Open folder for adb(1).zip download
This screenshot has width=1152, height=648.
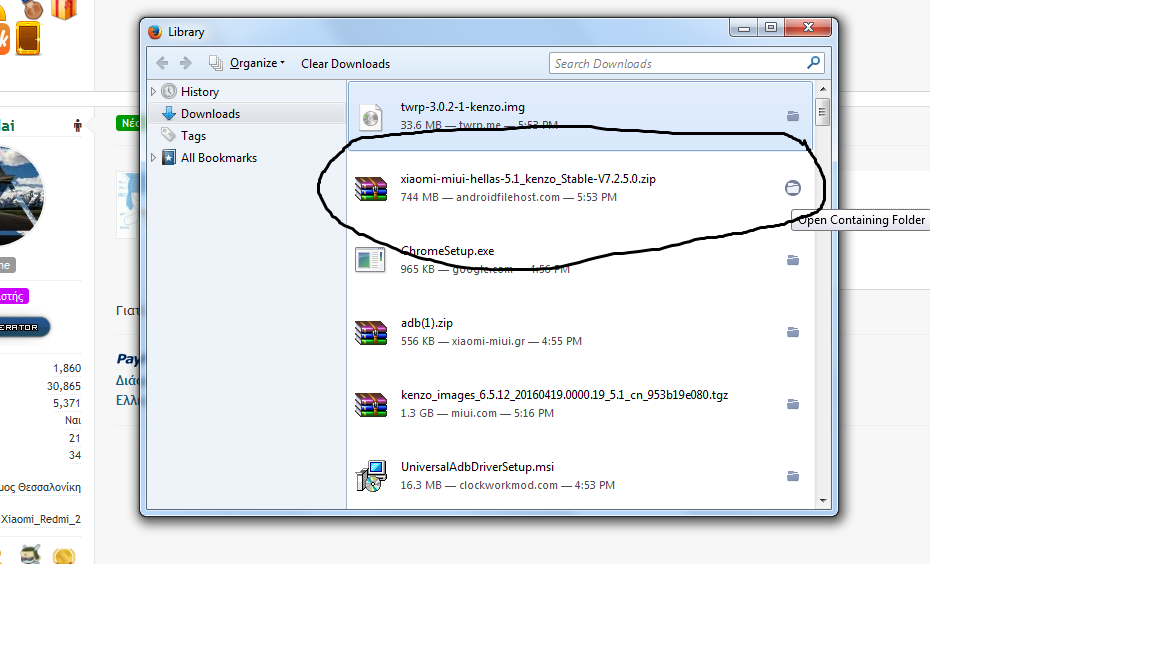pyautogui.click(x=793, y=332)
